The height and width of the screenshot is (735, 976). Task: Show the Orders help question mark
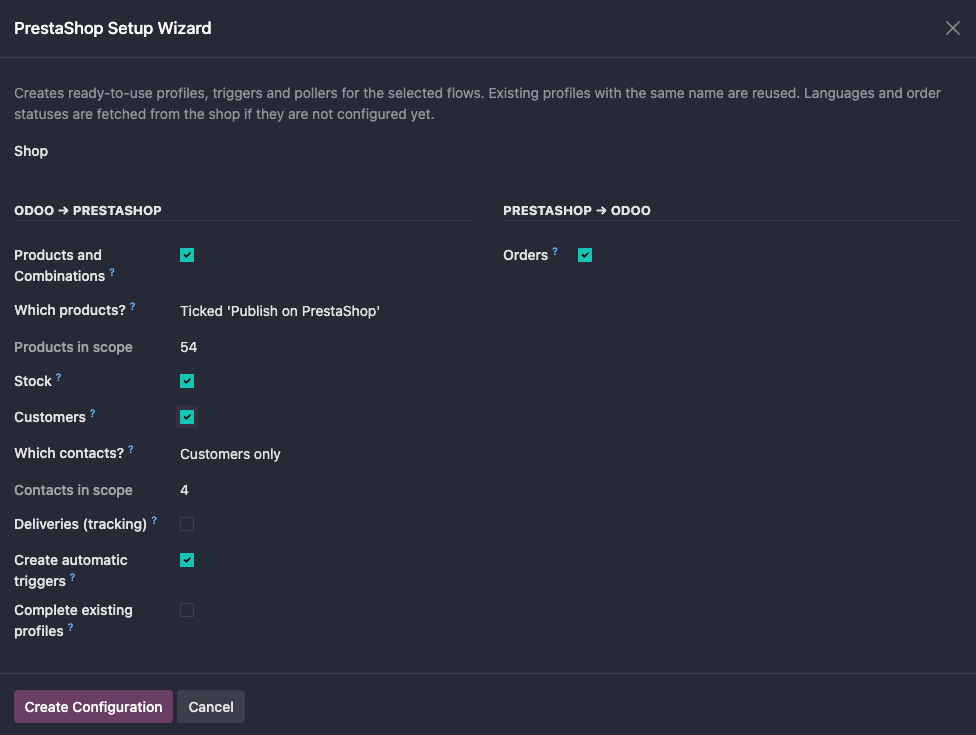coord(555,251)
